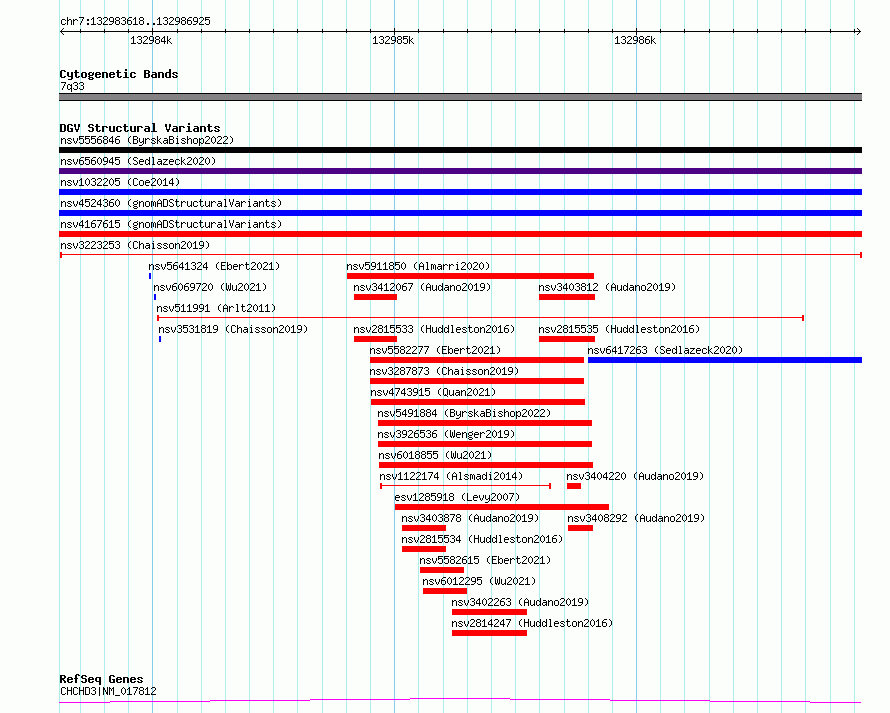890x713 pixels.
Task: Click the chr7:132983618..132986925 coordinate text
Action: tap(135, 21)
